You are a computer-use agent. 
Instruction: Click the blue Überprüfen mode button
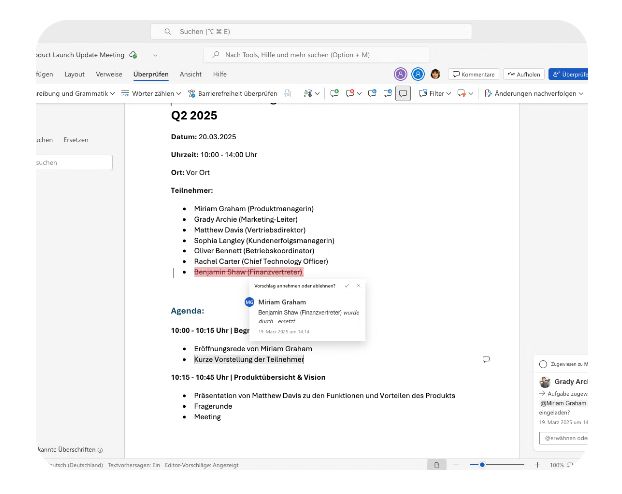[568, 74]
